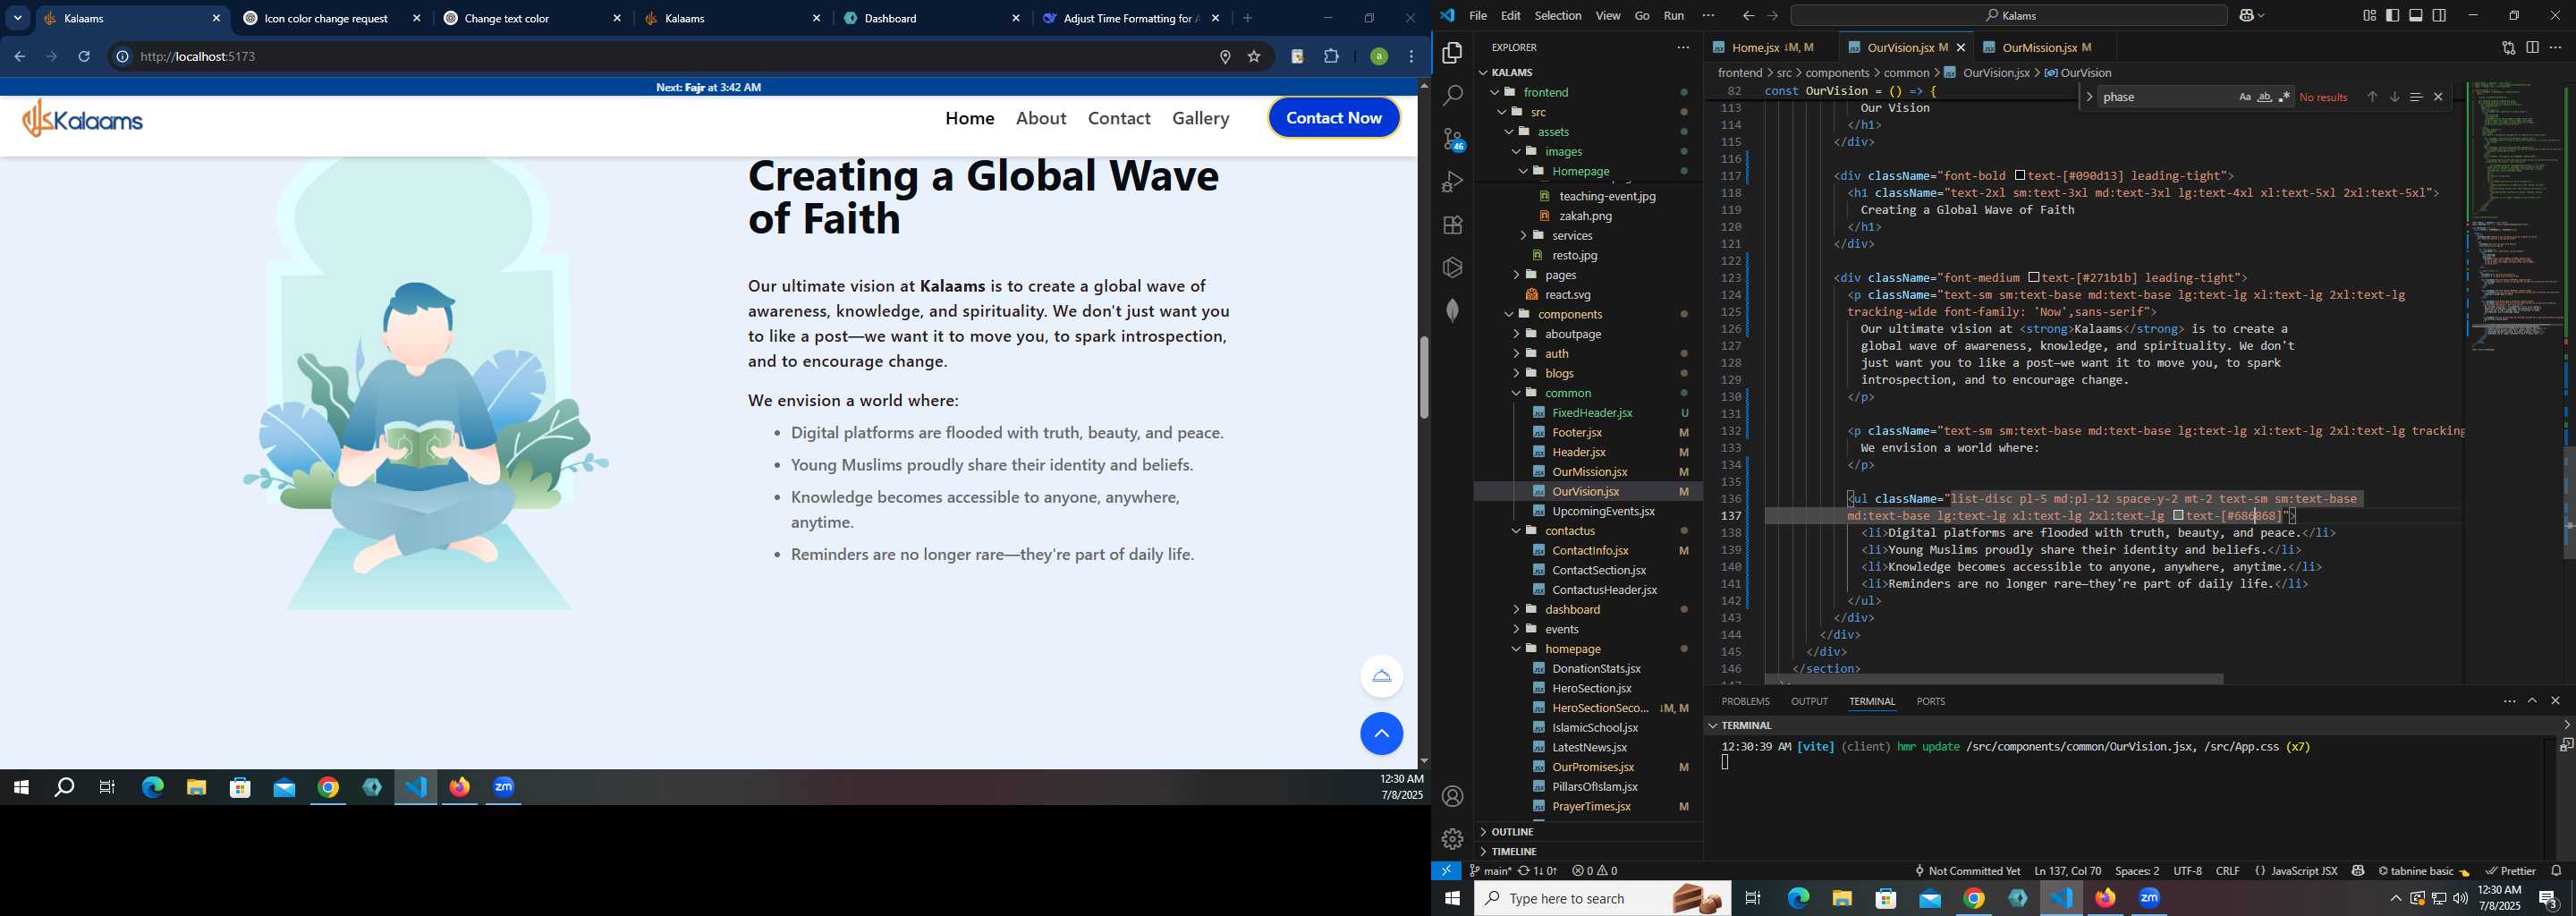Split the editor right
The width and height of the screenshot is (2576, 916).
tap(2532, 47)
